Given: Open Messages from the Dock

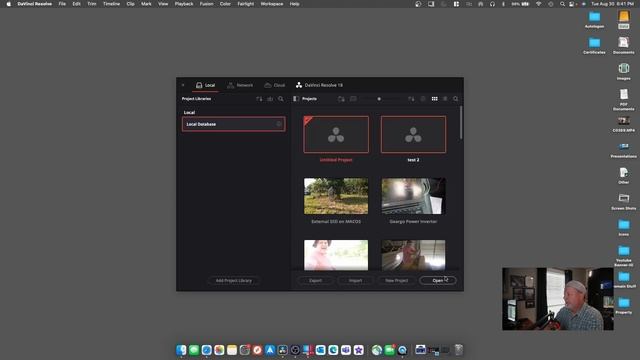Looking at the screenshot, I should pyautogui.click(x=194, y=350).
